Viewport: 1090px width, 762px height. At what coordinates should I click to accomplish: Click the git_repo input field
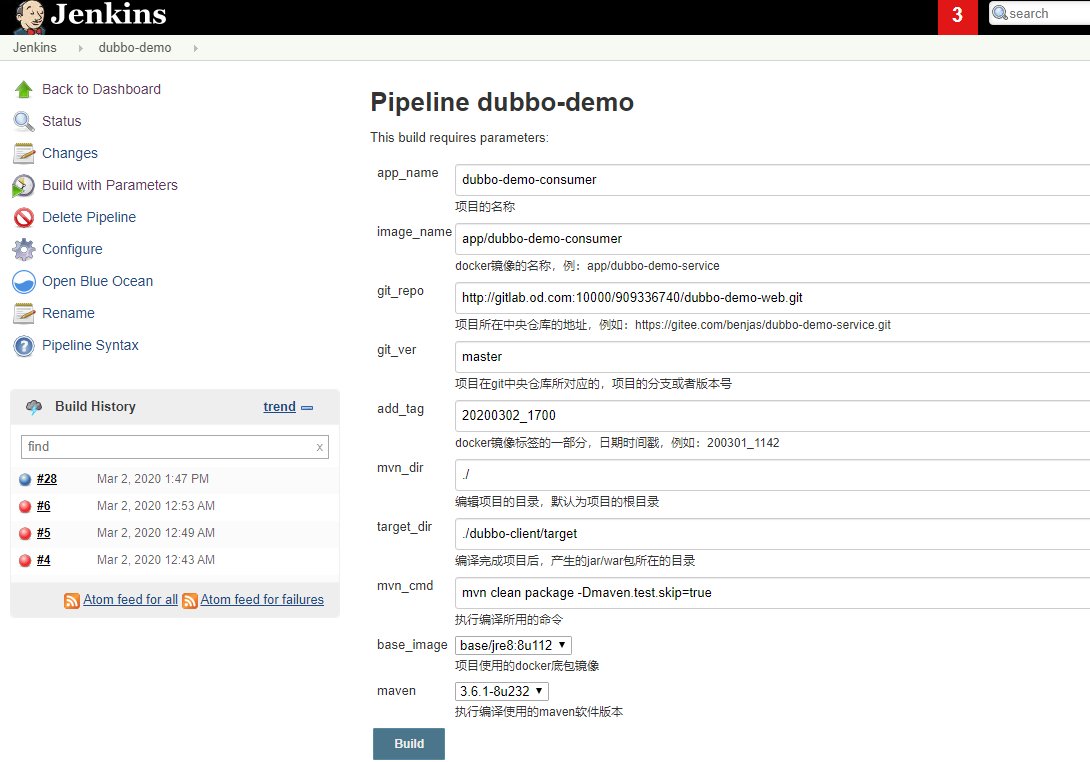(x=770, y=298)
